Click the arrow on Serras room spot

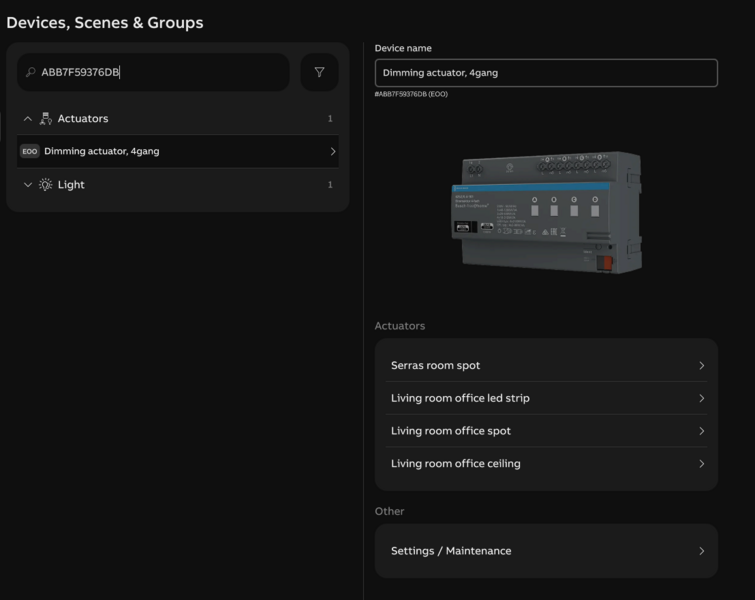click(701, 366)
